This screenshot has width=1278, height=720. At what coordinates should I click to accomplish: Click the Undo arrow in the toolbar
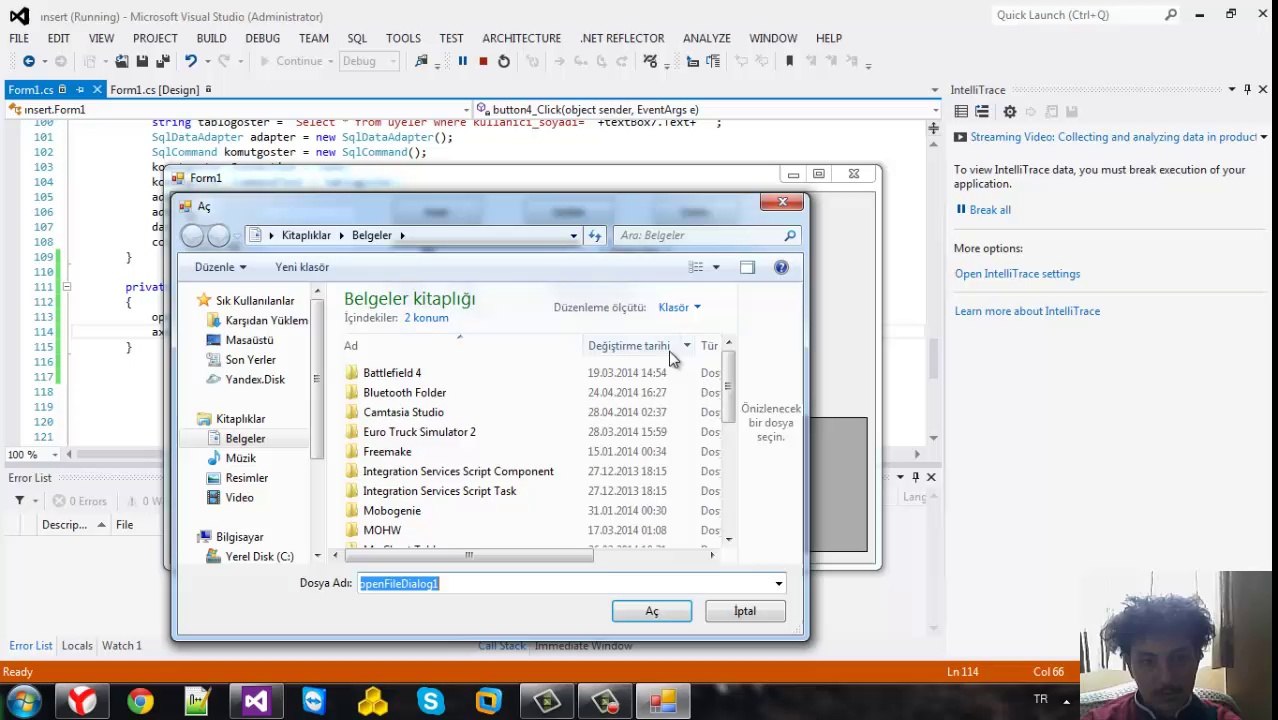click(x=190, y=61)
